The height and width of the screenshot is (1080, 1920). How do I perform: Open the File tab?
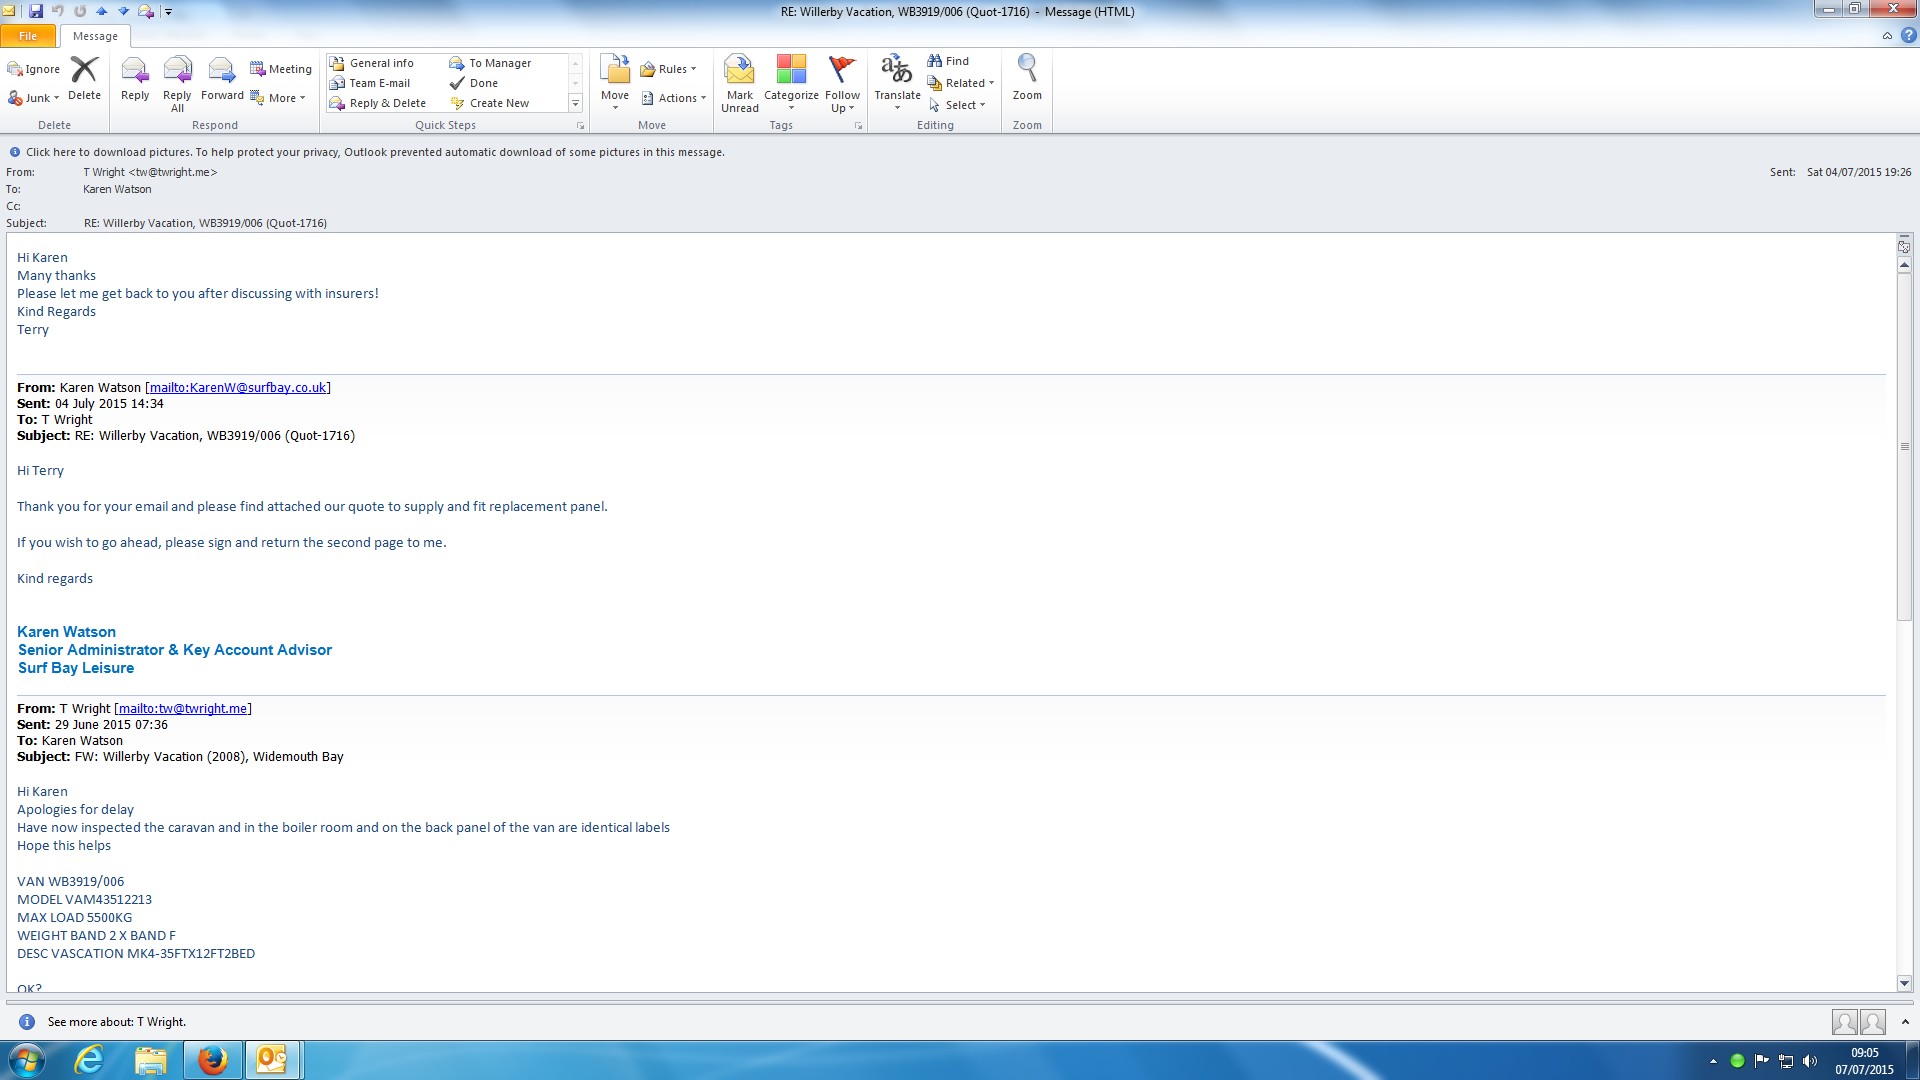[28, 36]
